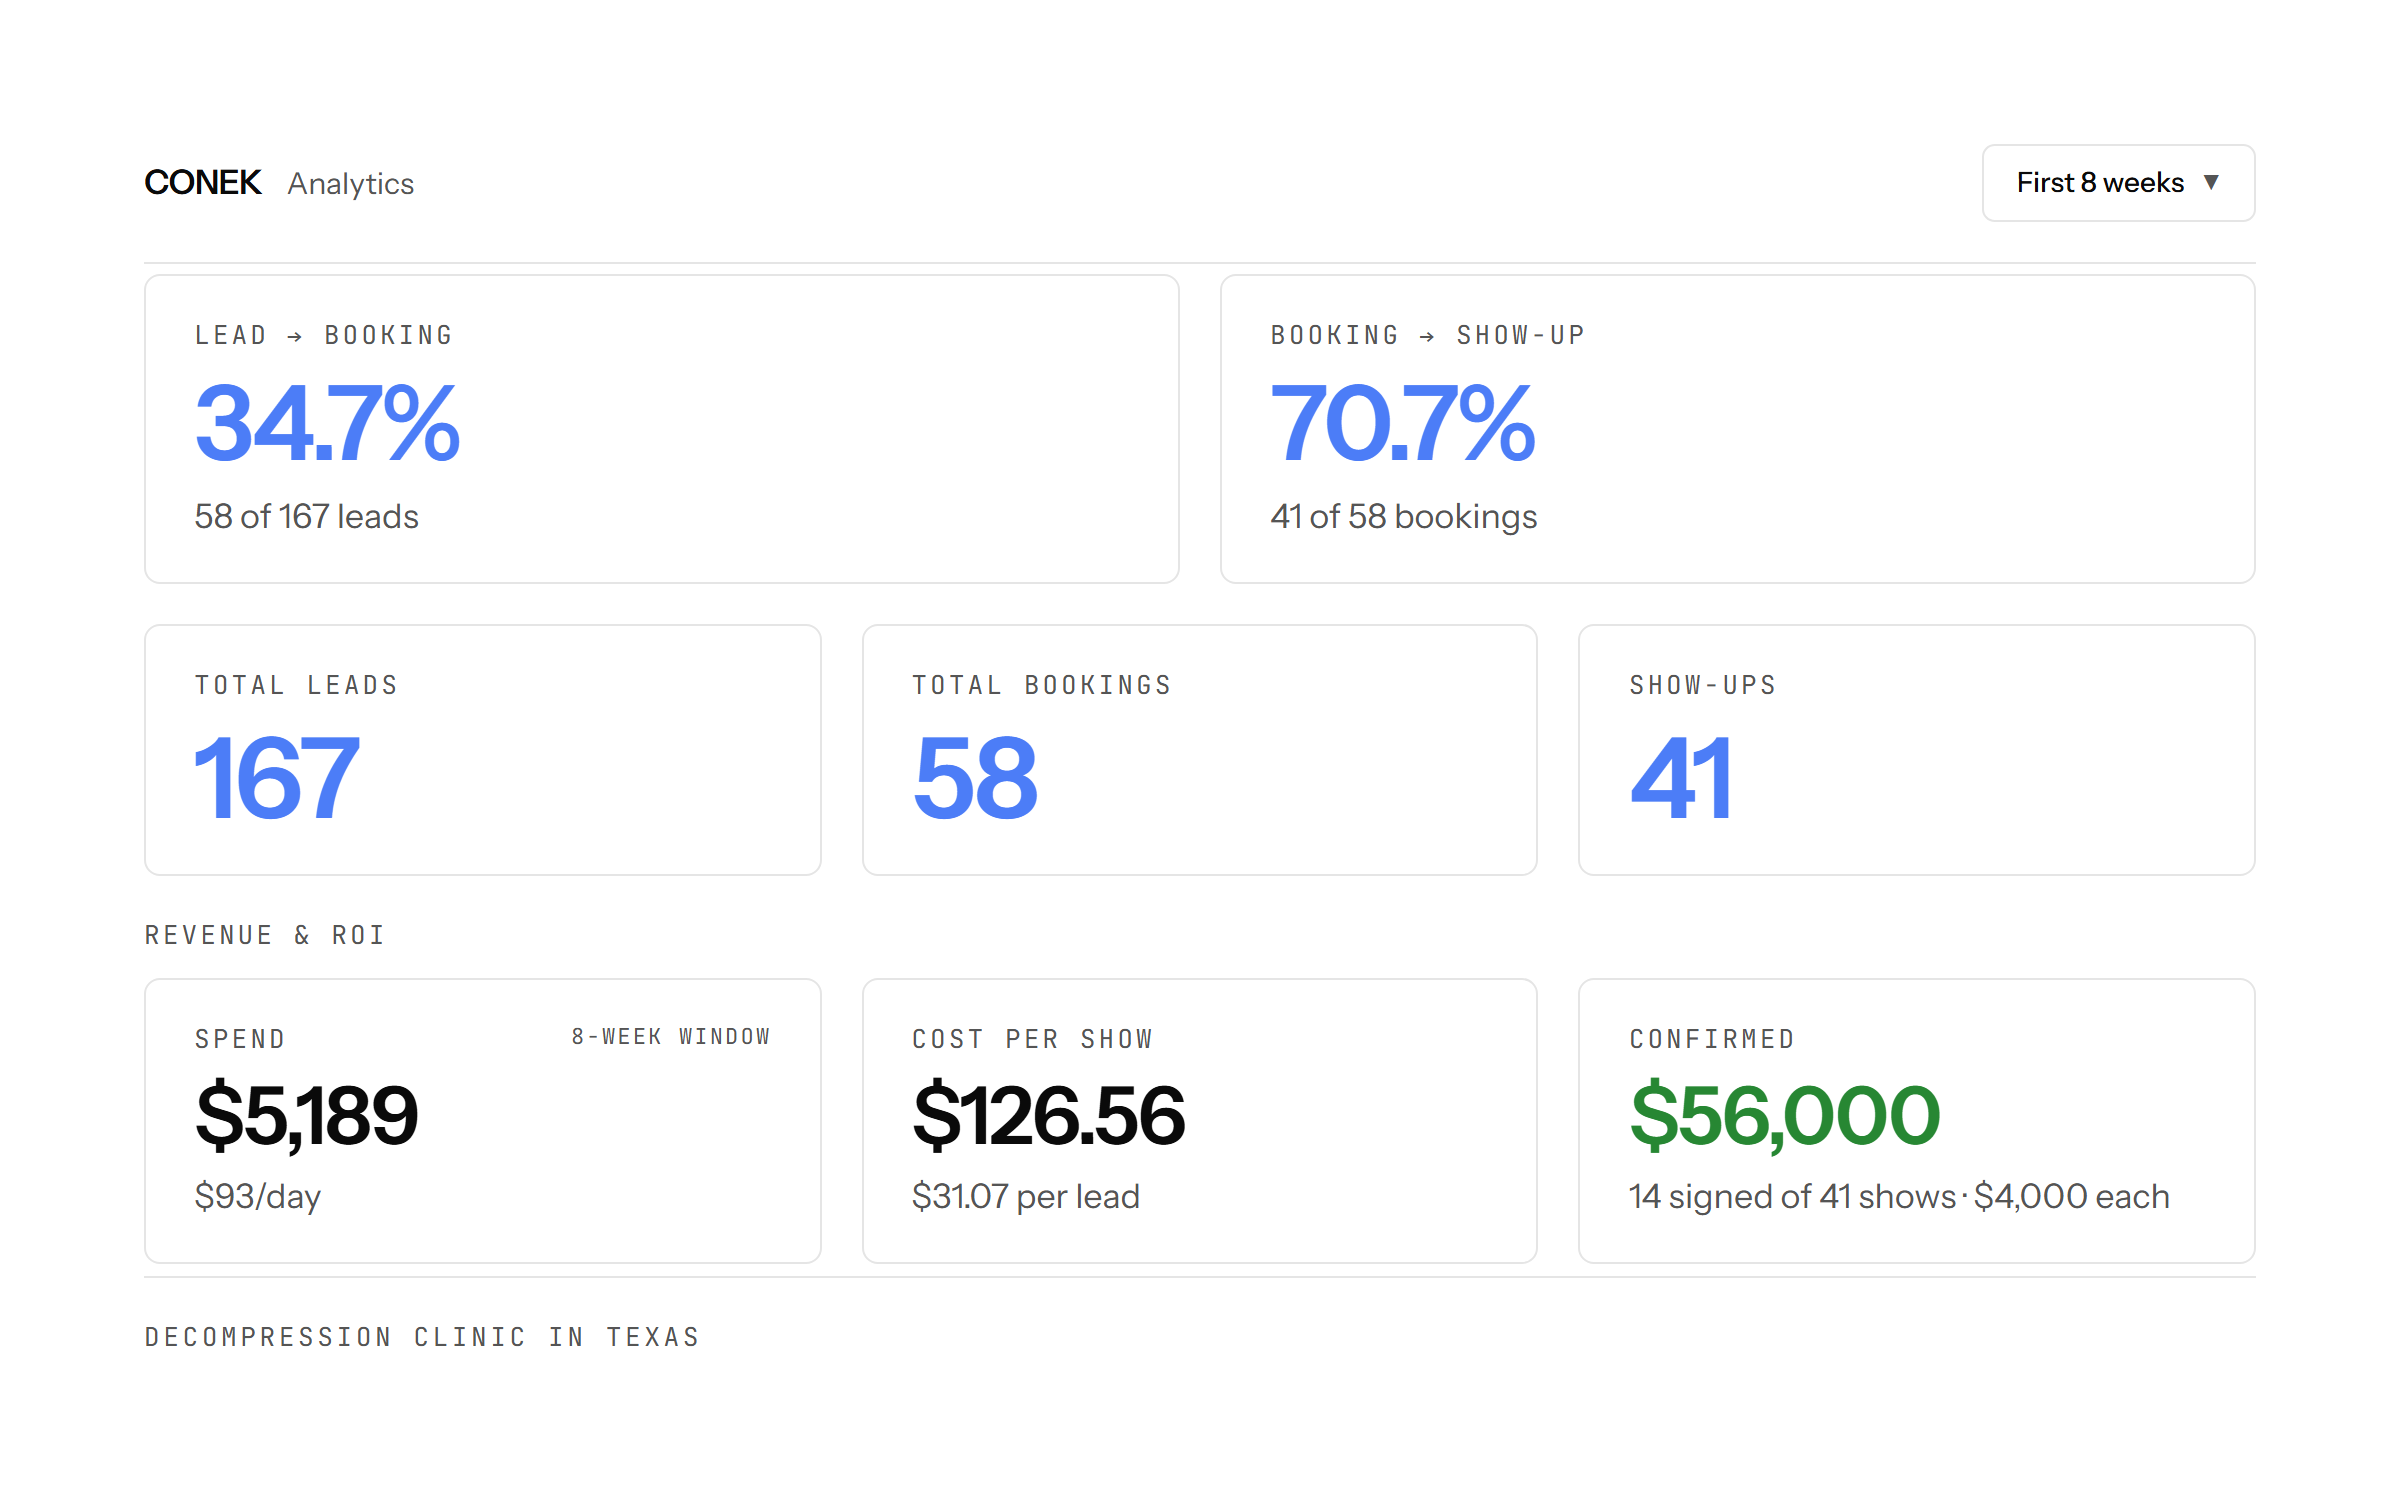This screenshot has width=2400, height=1500.
Task: Click the LEAD → BOOKING card label
Action: pos(324,335)
